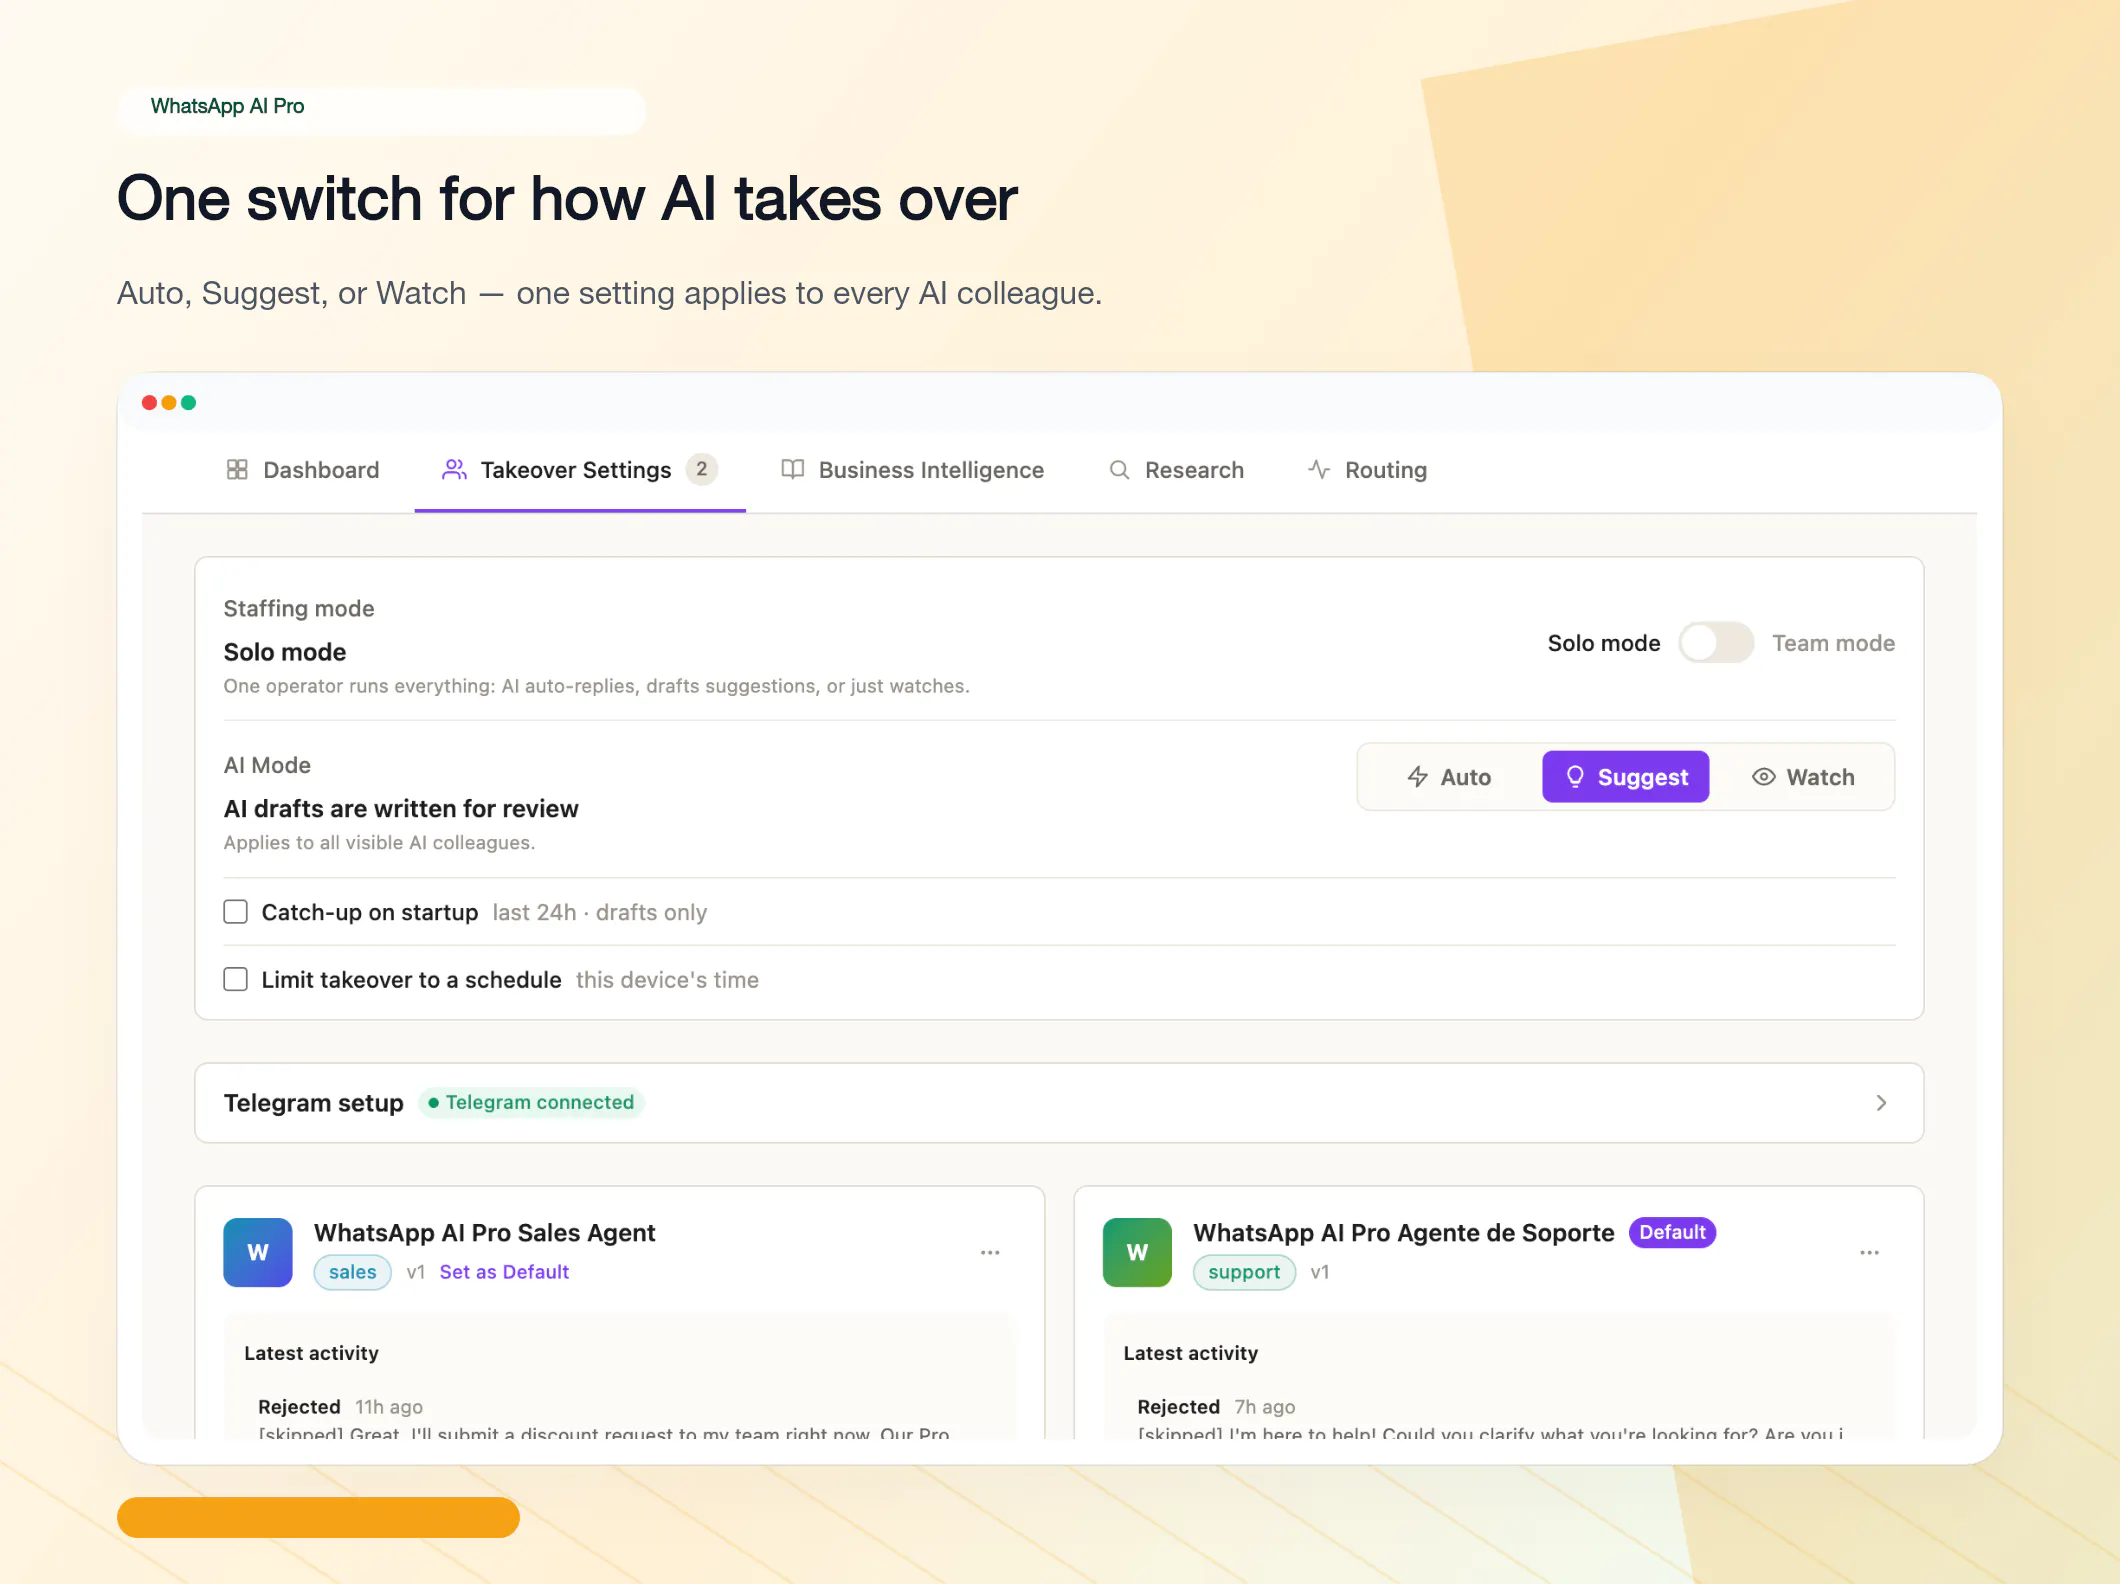Click the Research magnifier icon
Screen dimensions: 2120x1584
click(1119, 470)
